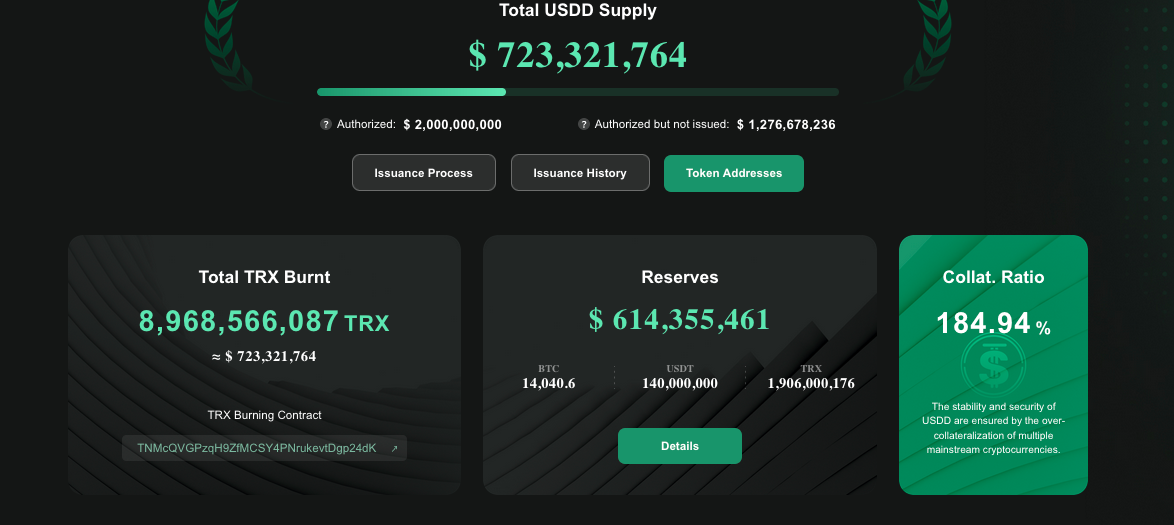
Task: Click the TRX reserve amount 1,906,000,176
Action: [x=811, y=383]
